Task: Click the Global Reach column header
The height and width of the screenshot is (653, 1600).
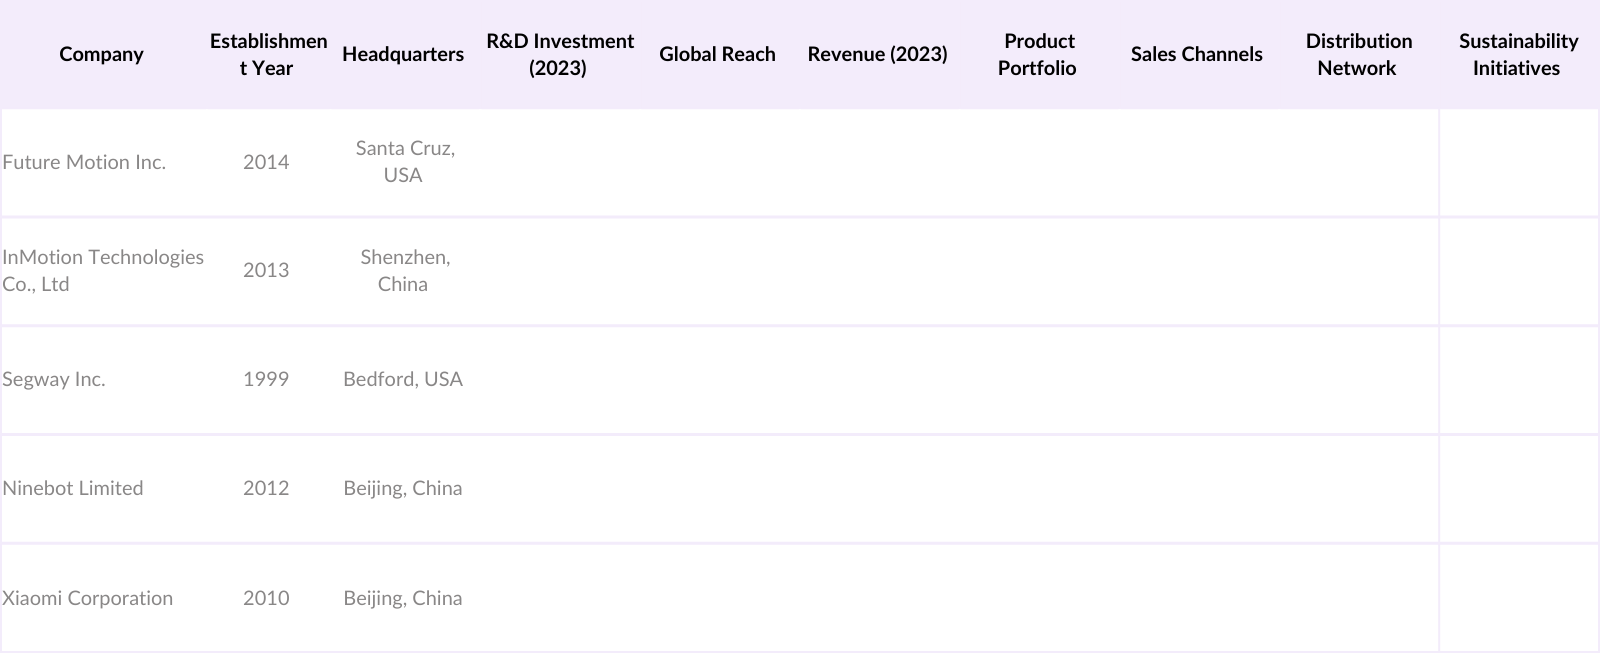Action: pyautogui.click(x=717, y=54)
